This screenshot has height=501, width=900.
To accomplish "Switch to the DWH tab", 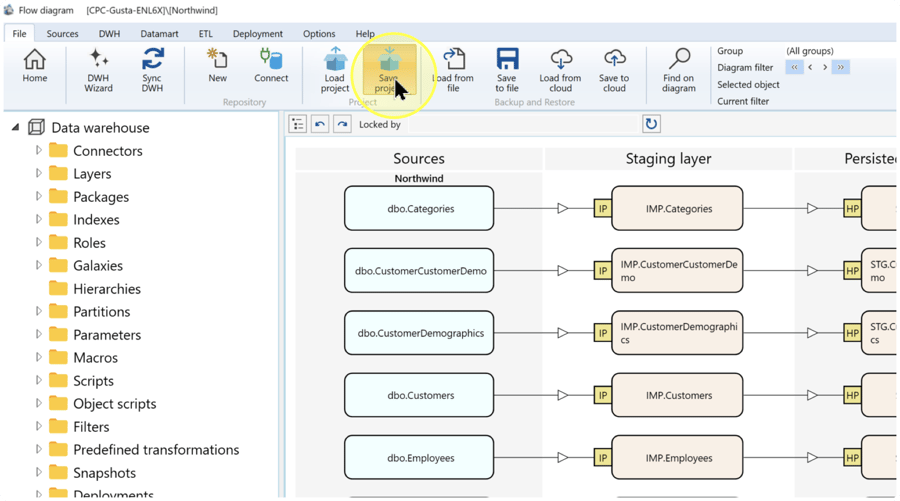I will pos(109,33).
